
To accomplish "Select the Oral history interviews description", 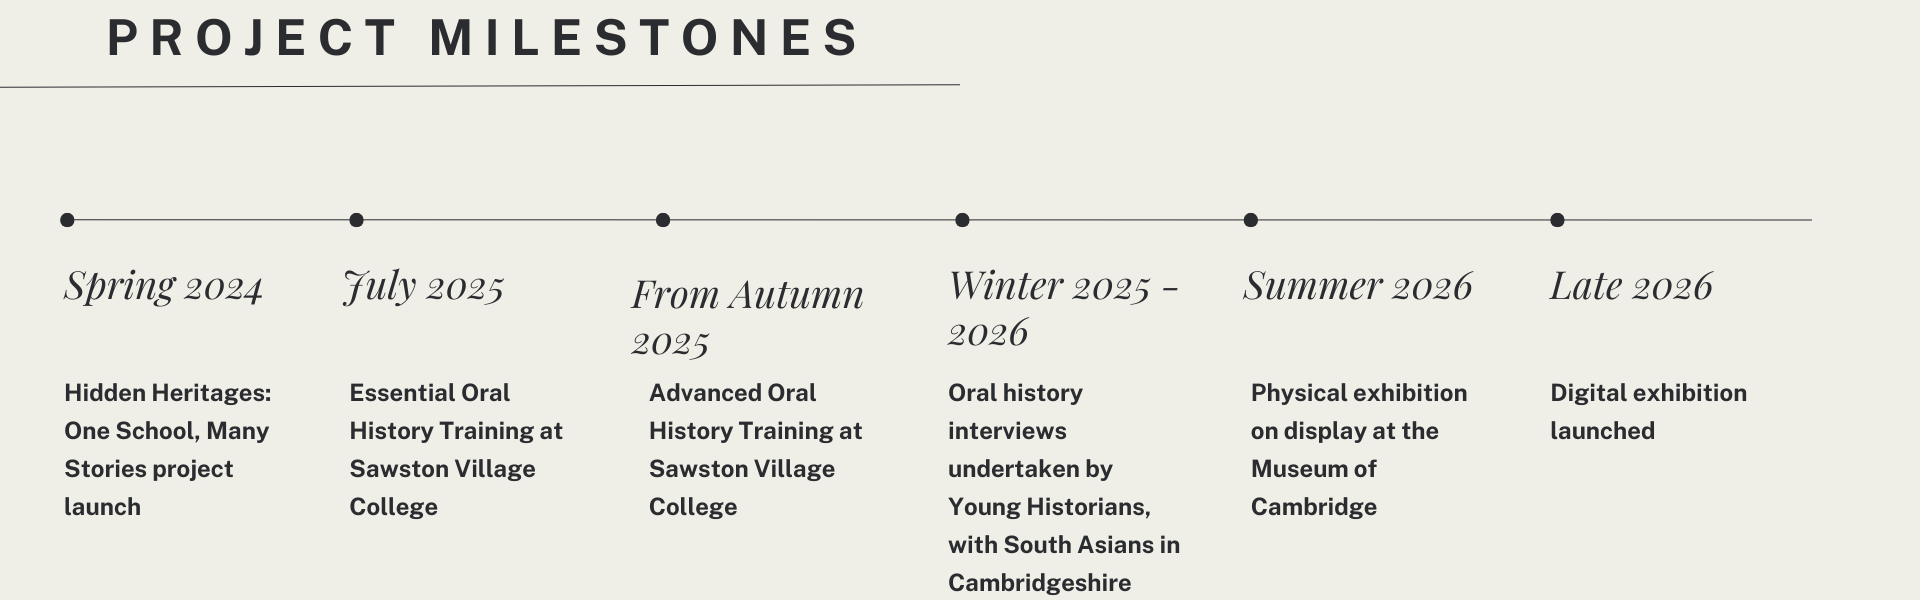I will tap(1063, 487).
